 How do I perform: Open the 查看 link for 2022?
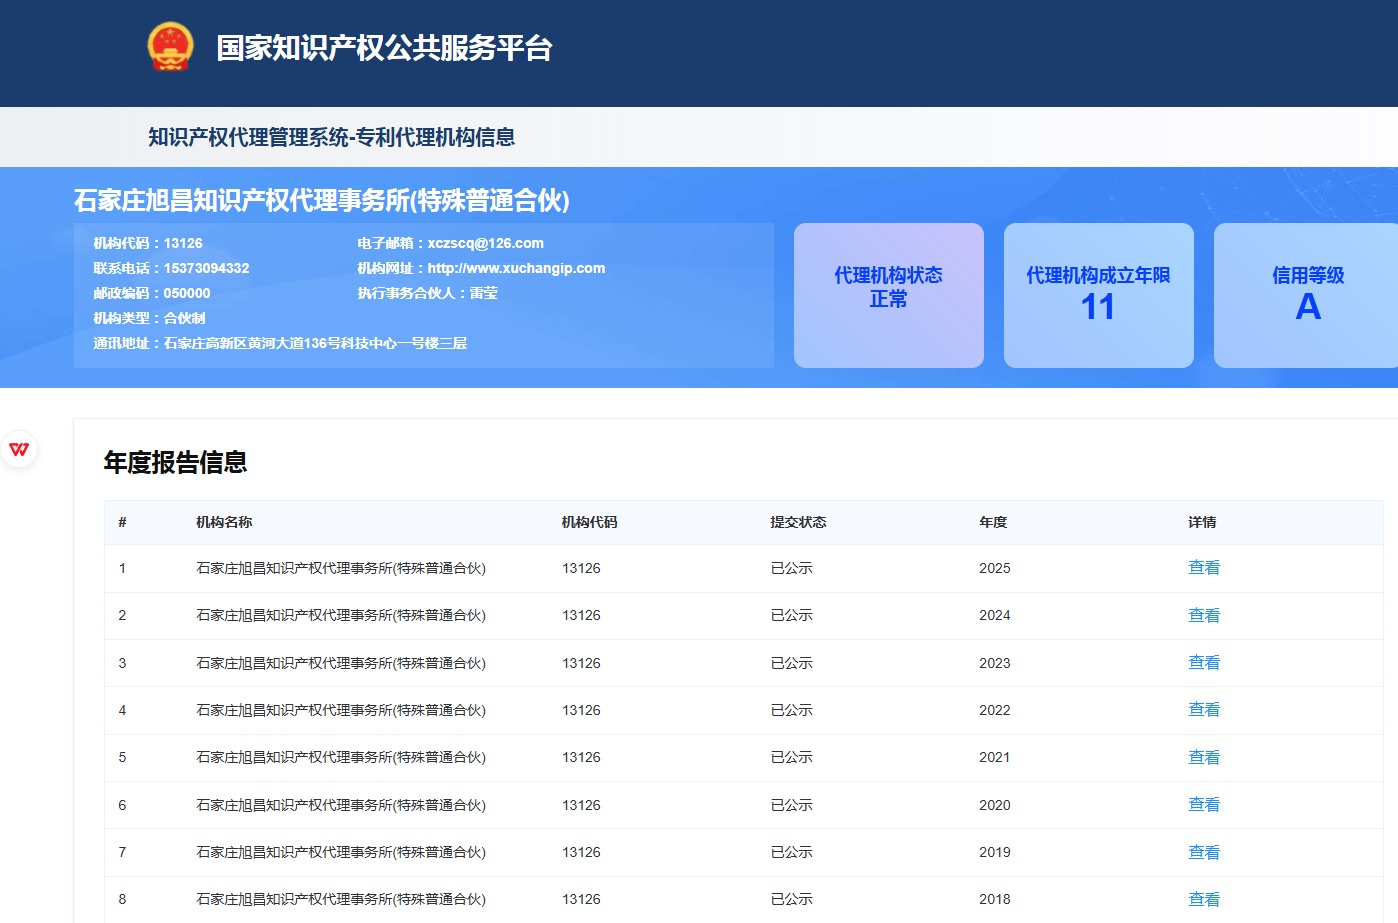tap(1204, 710)
